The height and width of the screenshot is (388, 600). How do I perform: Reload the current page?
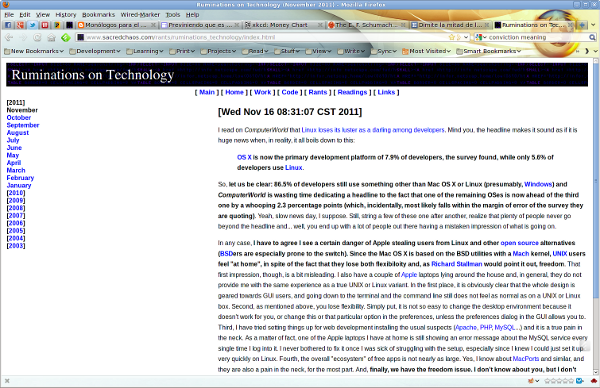tap(37, 37)
